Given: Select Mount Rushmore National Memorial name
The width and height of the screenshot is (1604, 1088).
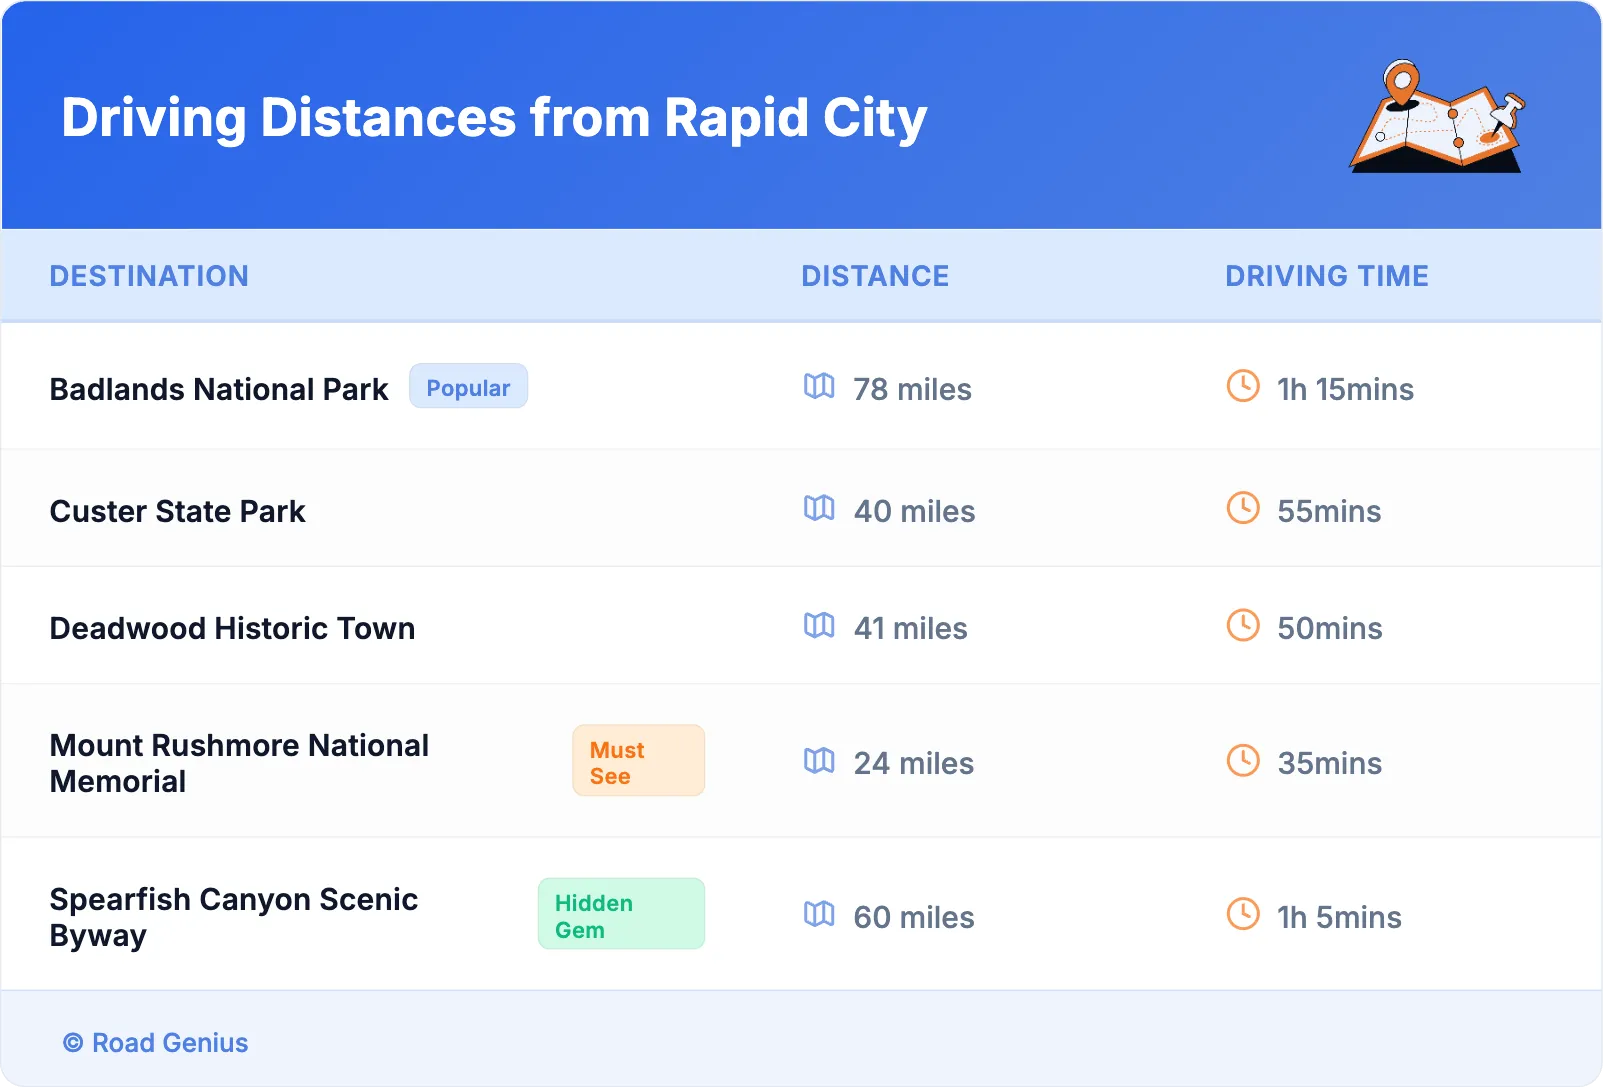Looking at the screenshot, I should (x=239, y=763).
